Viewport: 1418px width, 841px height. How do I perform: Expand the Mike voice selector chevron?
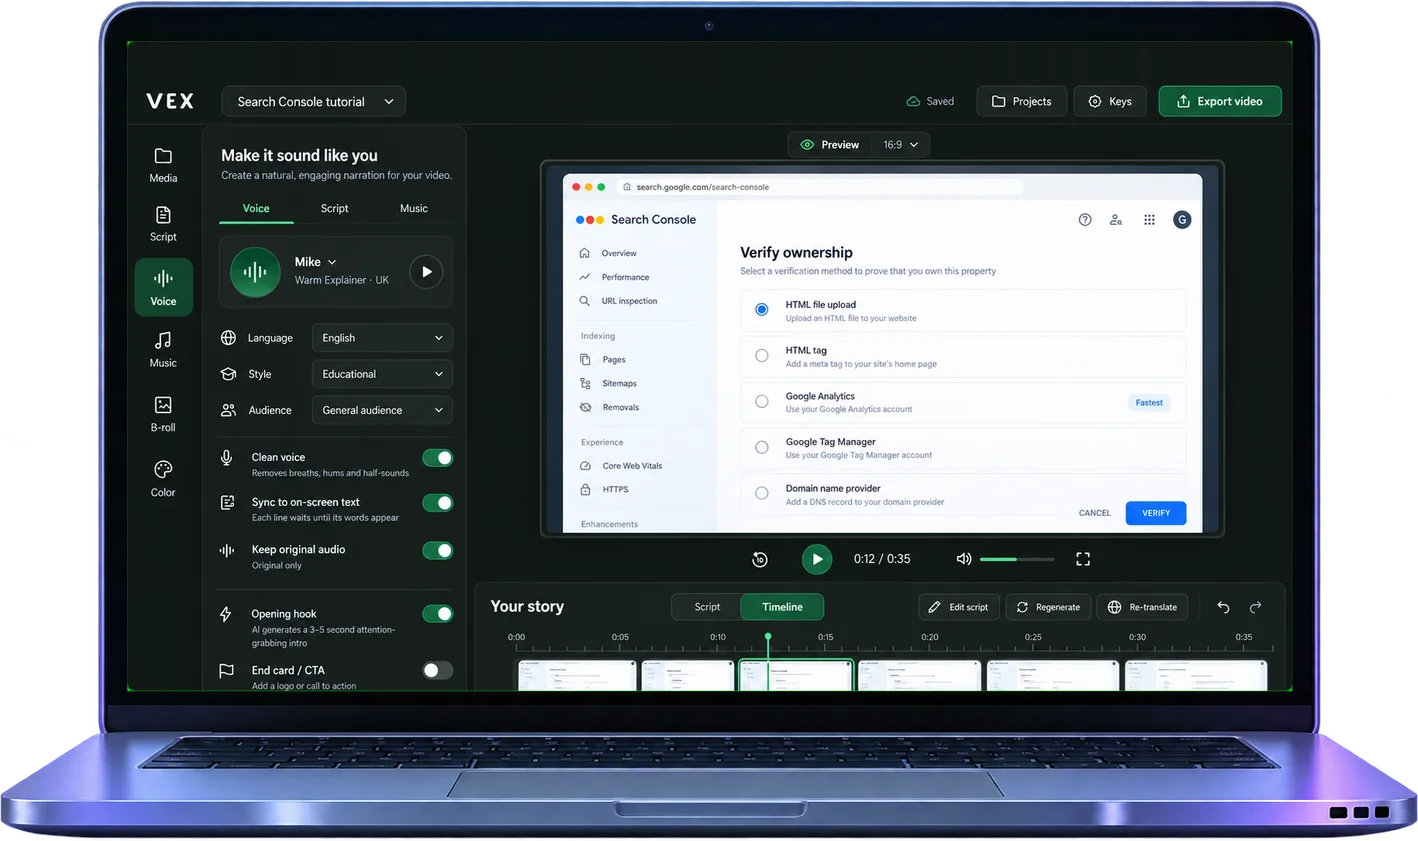coord(332,262)
